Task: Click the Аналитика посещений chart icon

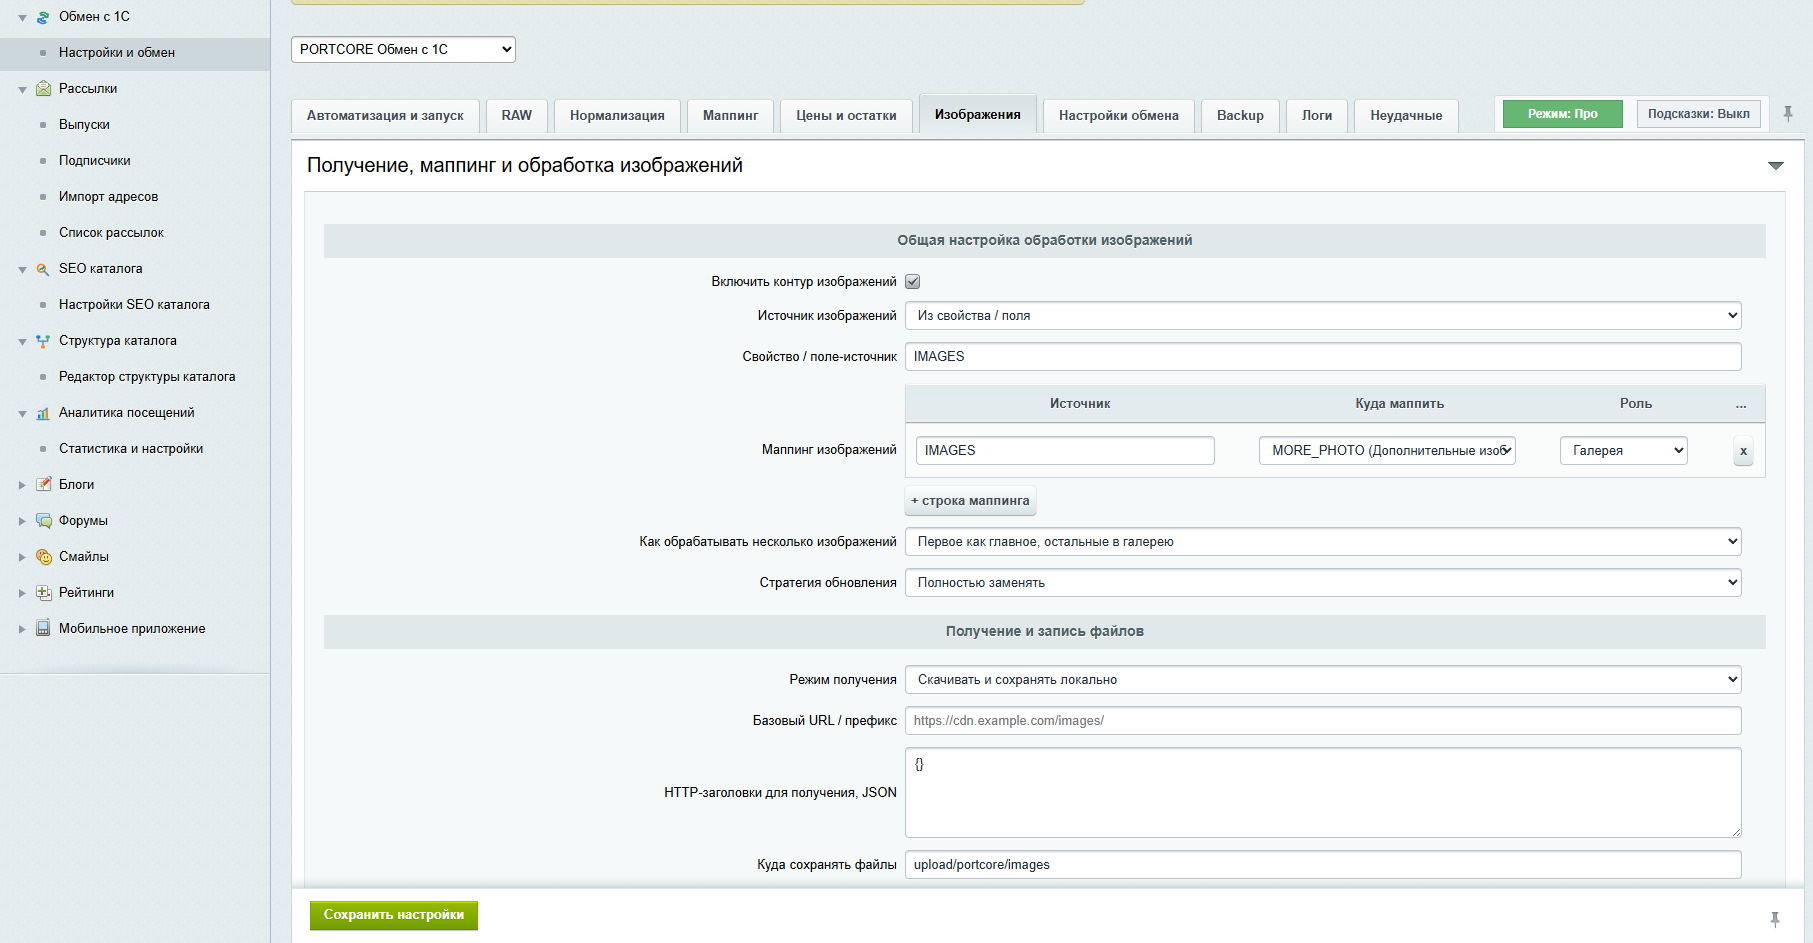Action: [43, 413]
